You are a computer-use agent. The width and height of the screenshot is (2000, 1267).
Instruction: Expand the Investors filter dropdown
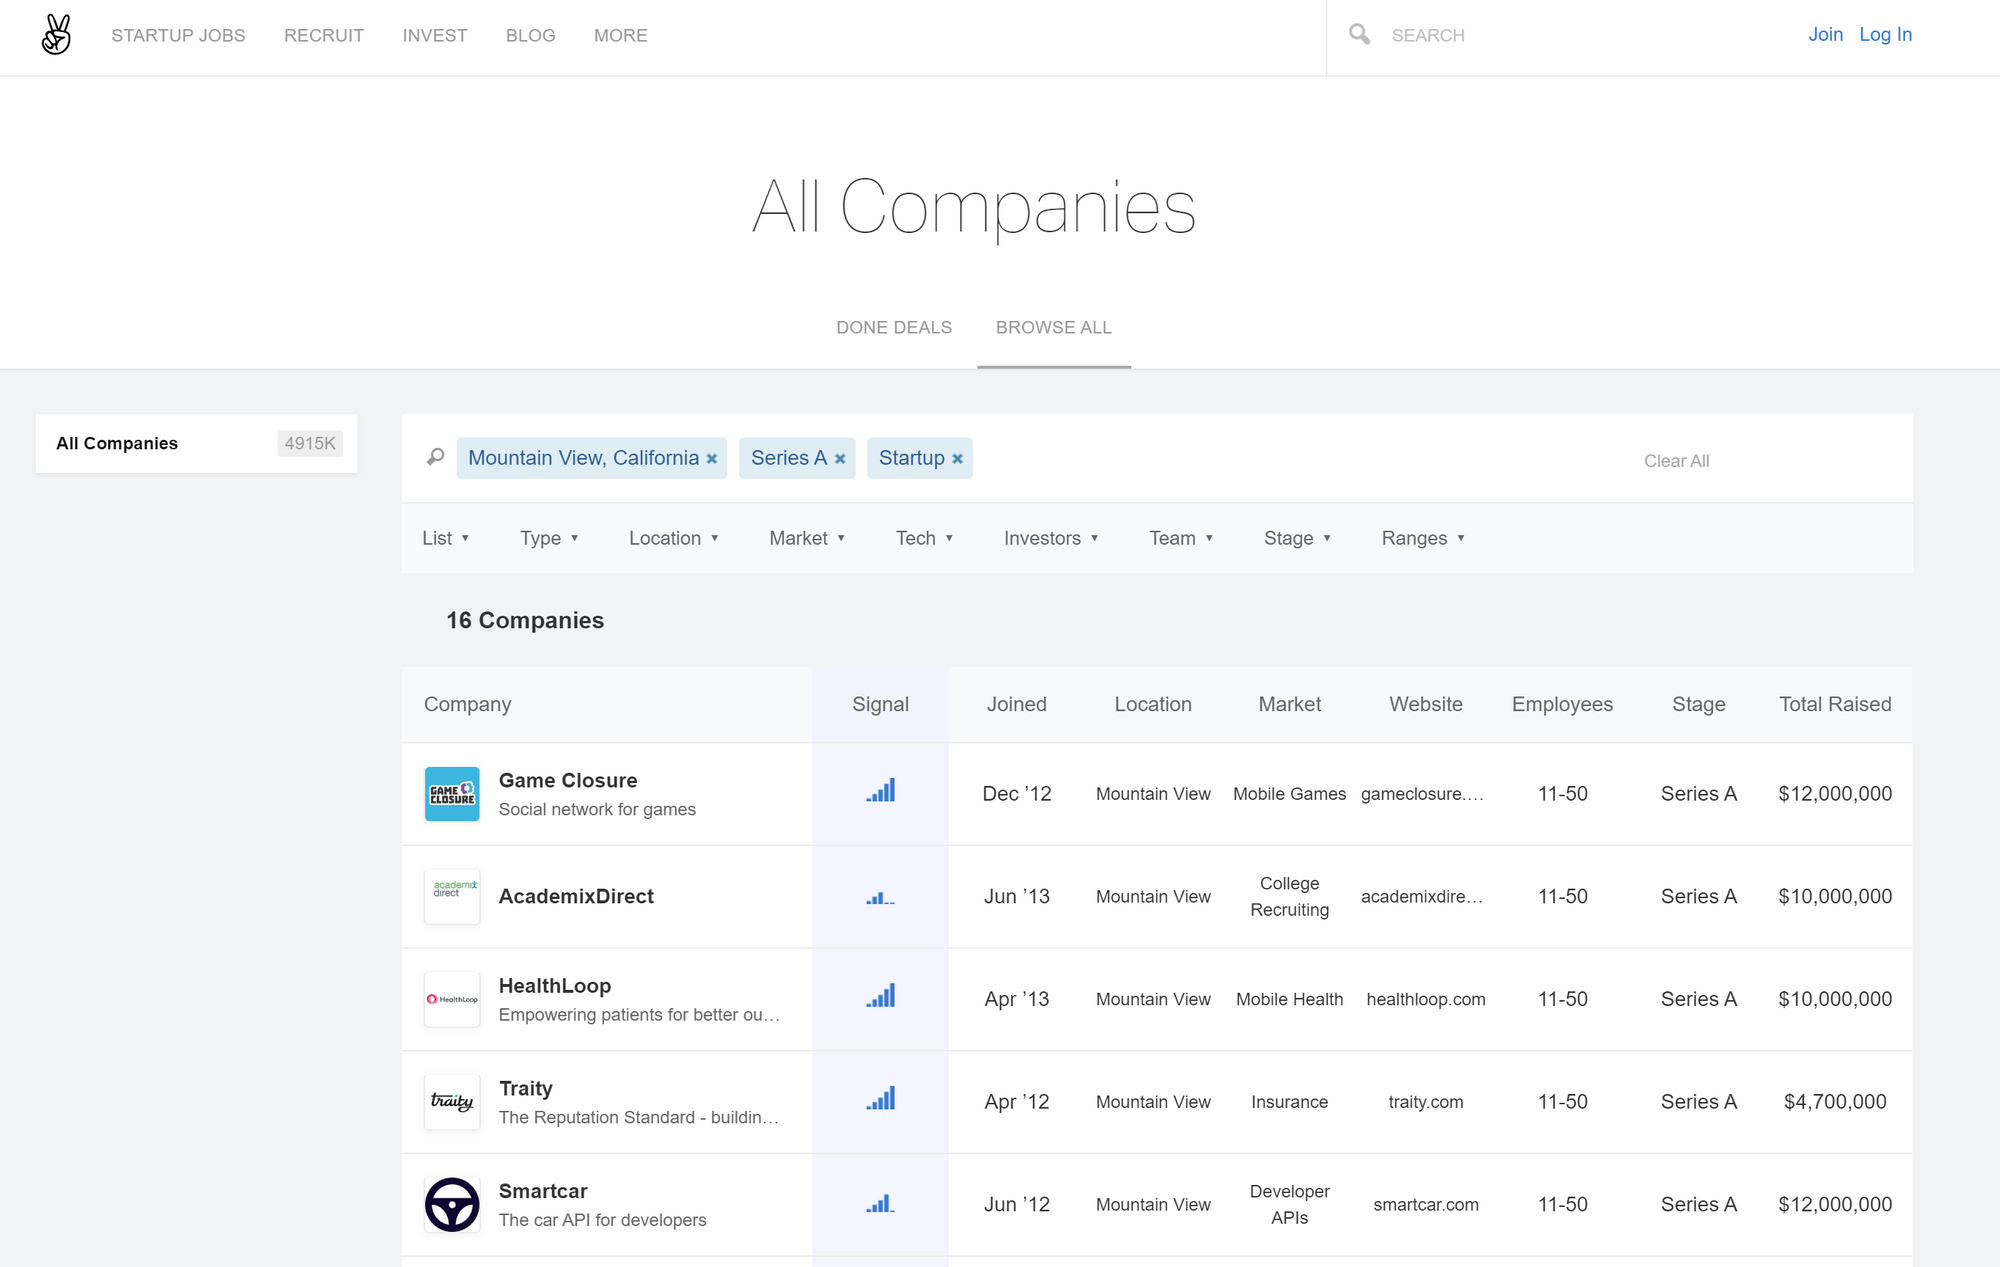(x=1051, y=538)
